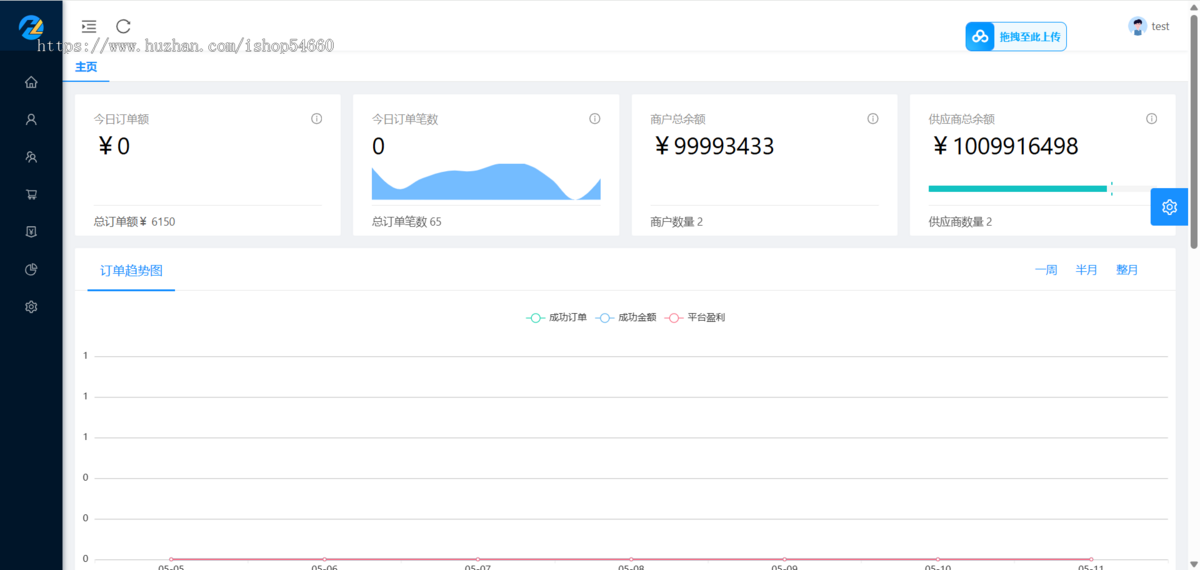
Task: Click the ￥0 amount value
Action: (x=114, y=147)
